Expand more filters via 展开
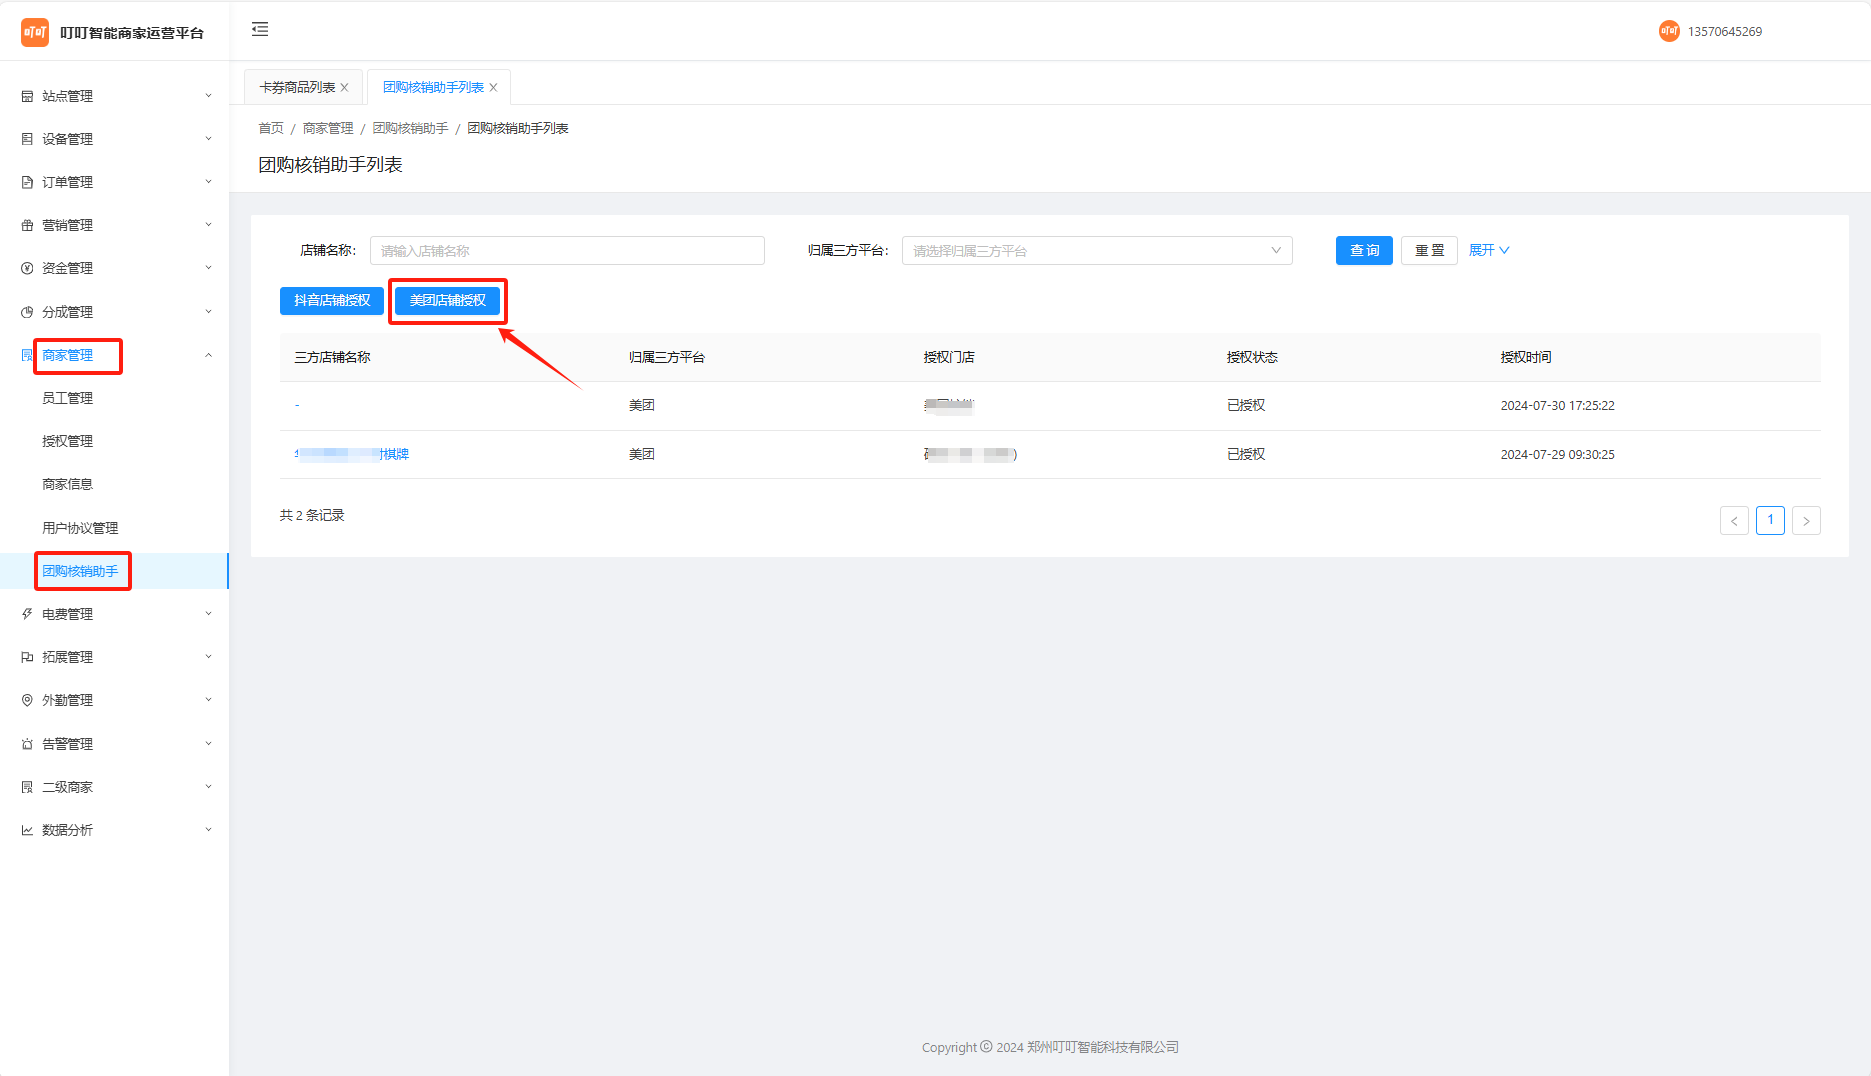 click(1488, 250)
